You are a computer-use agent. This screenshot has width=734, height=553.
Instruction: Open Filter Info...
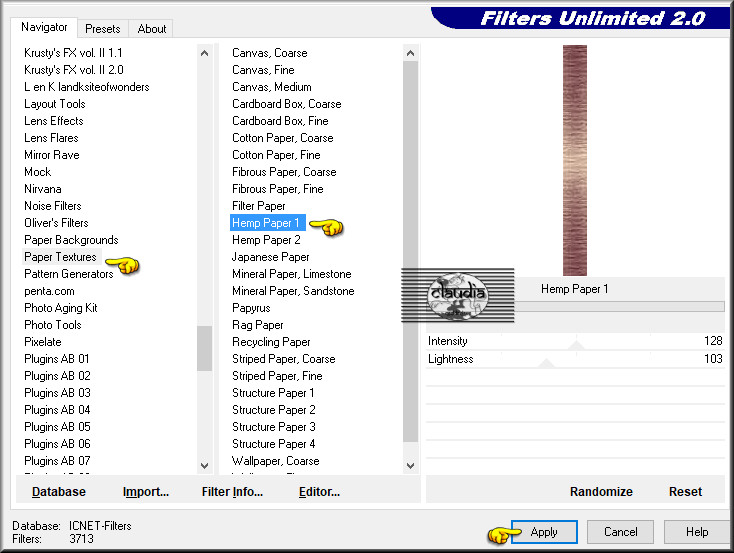click(x=232, y=492)
